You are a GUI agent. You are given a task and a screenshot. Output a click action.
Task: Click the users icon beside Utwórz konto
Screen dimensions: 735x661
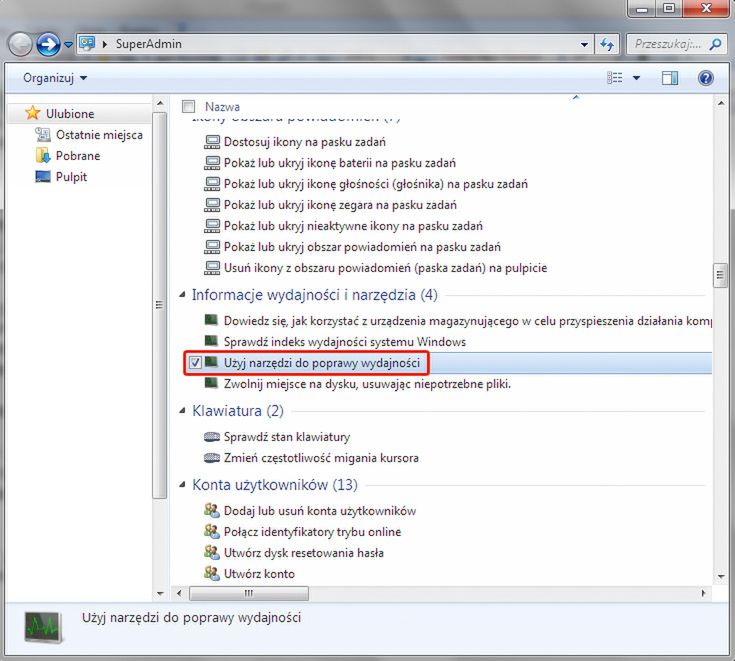click(x=212, y=573)
